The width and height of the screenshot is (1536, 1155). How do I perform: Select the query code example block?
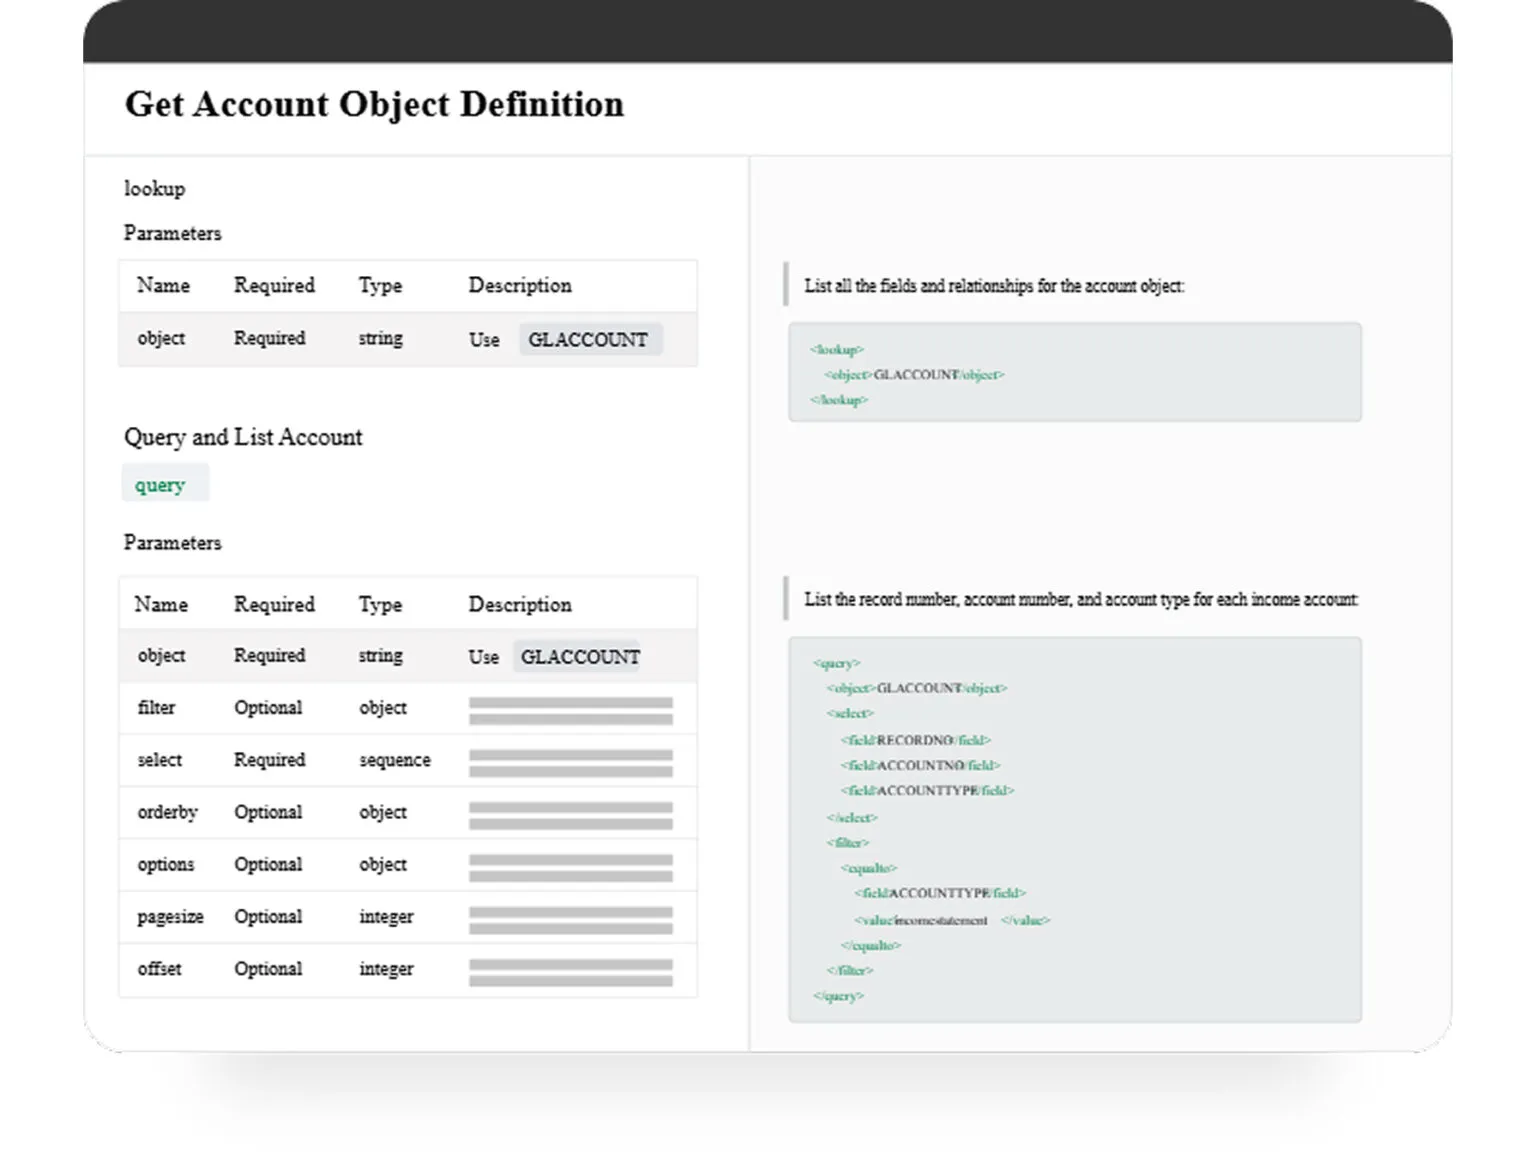[x=1075, y=827]
